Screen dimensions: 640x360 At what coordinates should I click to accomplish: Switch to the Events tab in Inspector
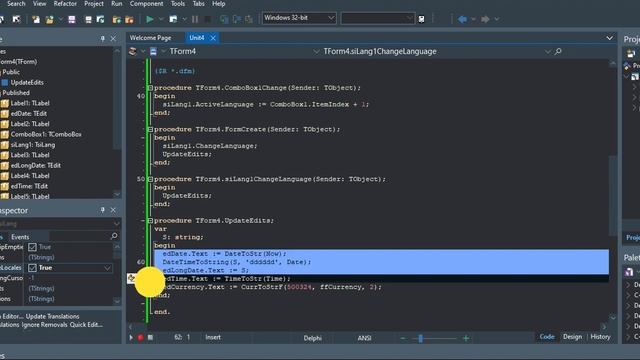(x=20, y=237)
